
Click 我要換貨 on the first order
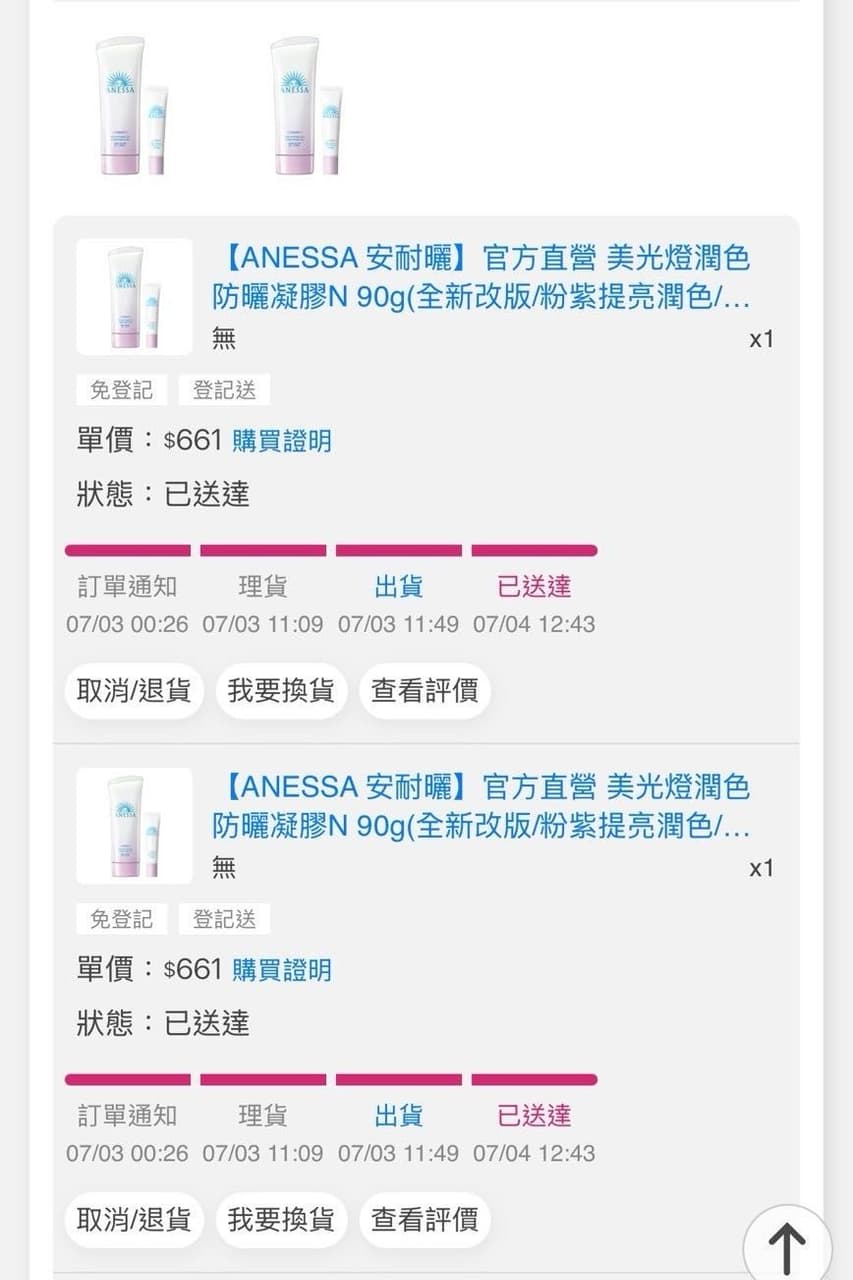(x=281, y=691)
